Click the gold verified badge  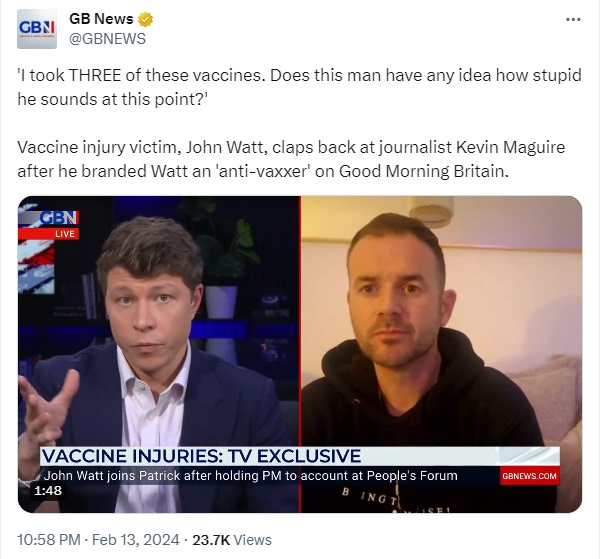point(145,19)
